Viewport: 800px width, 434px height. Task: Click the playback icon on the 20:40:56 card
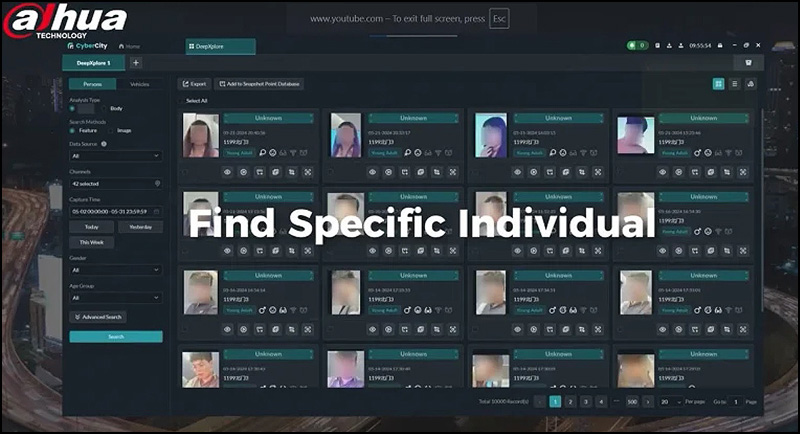243,172
